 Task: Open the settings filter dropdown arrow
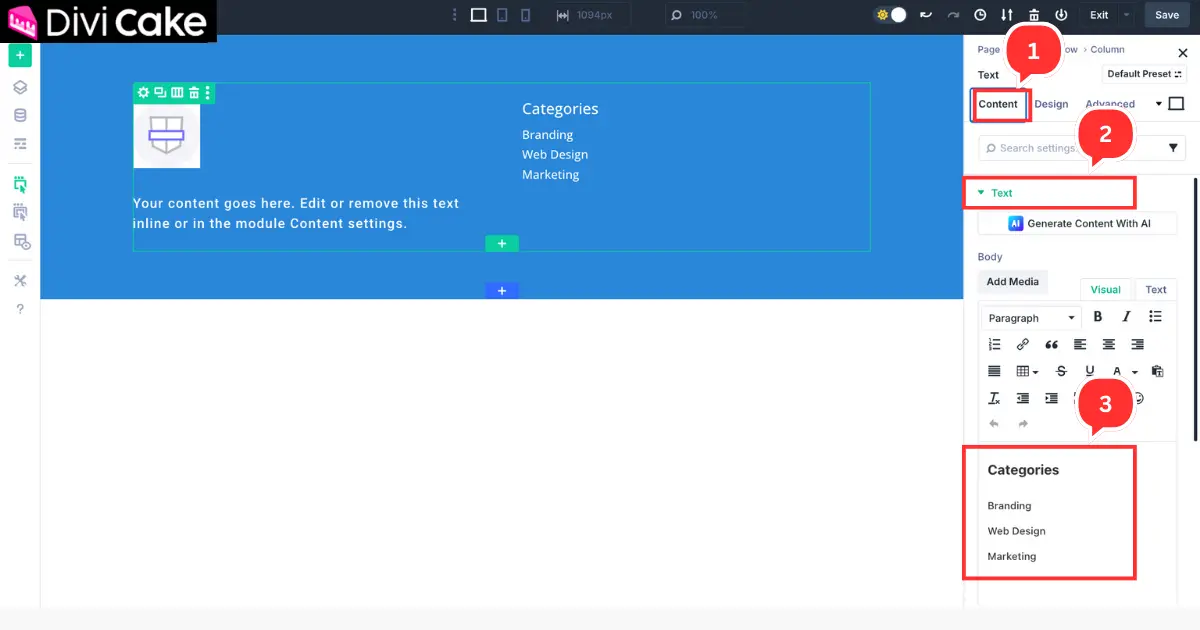tap(1174, 148)
